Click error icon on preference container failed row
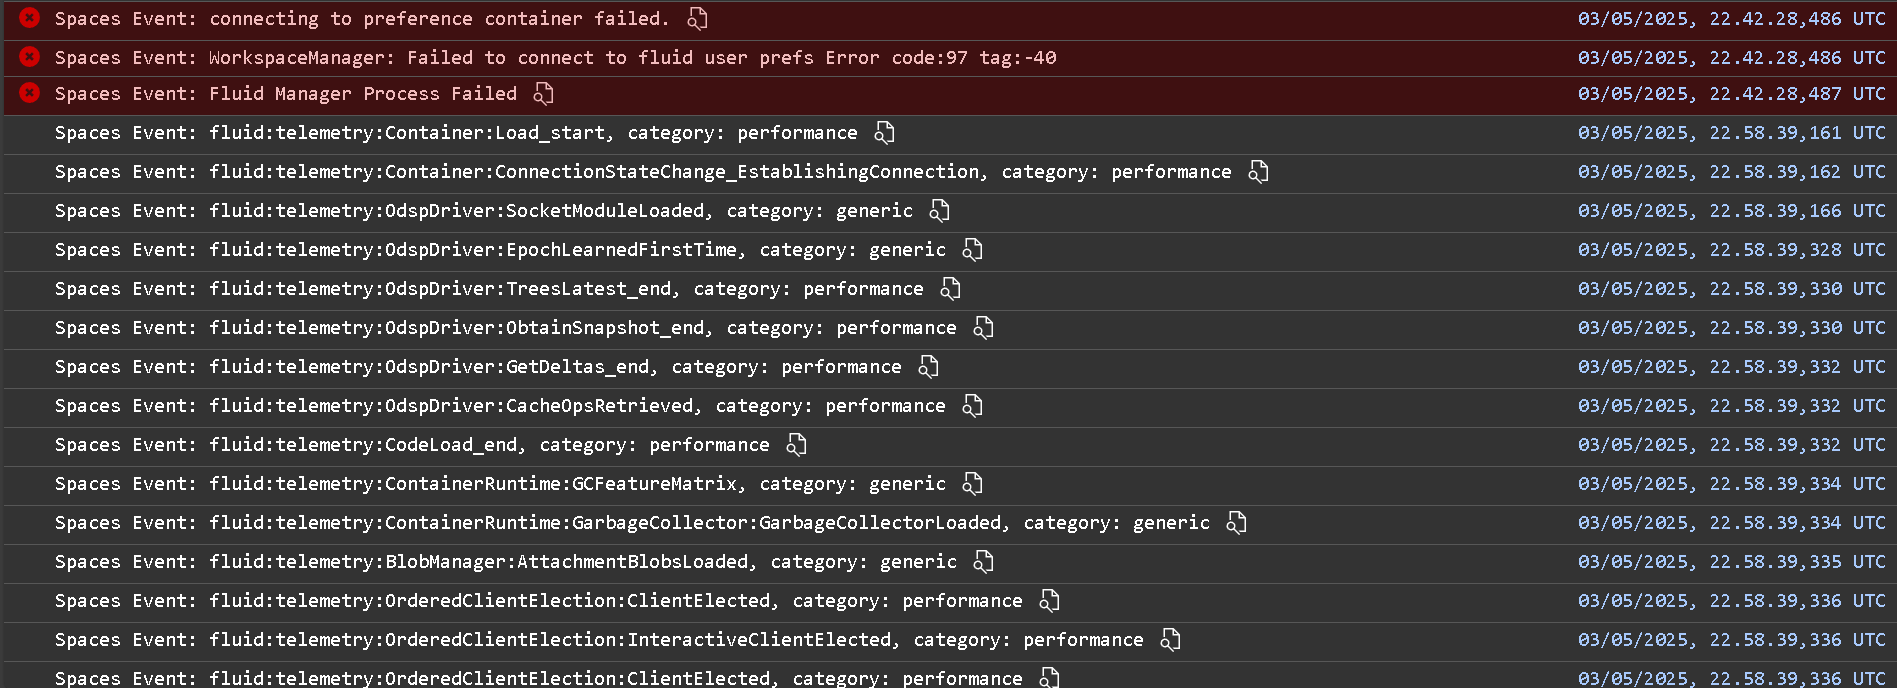This screenshot has width=1897, height=688. pos(30,18)
